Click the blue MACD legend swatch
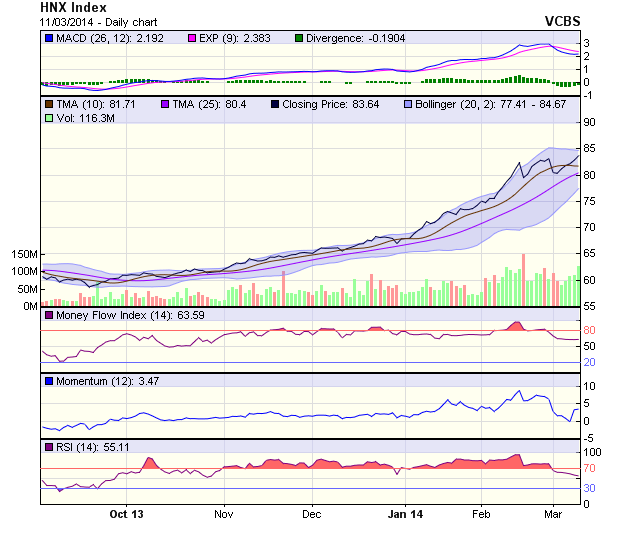The image size is (620, 535). click(49, 38)
